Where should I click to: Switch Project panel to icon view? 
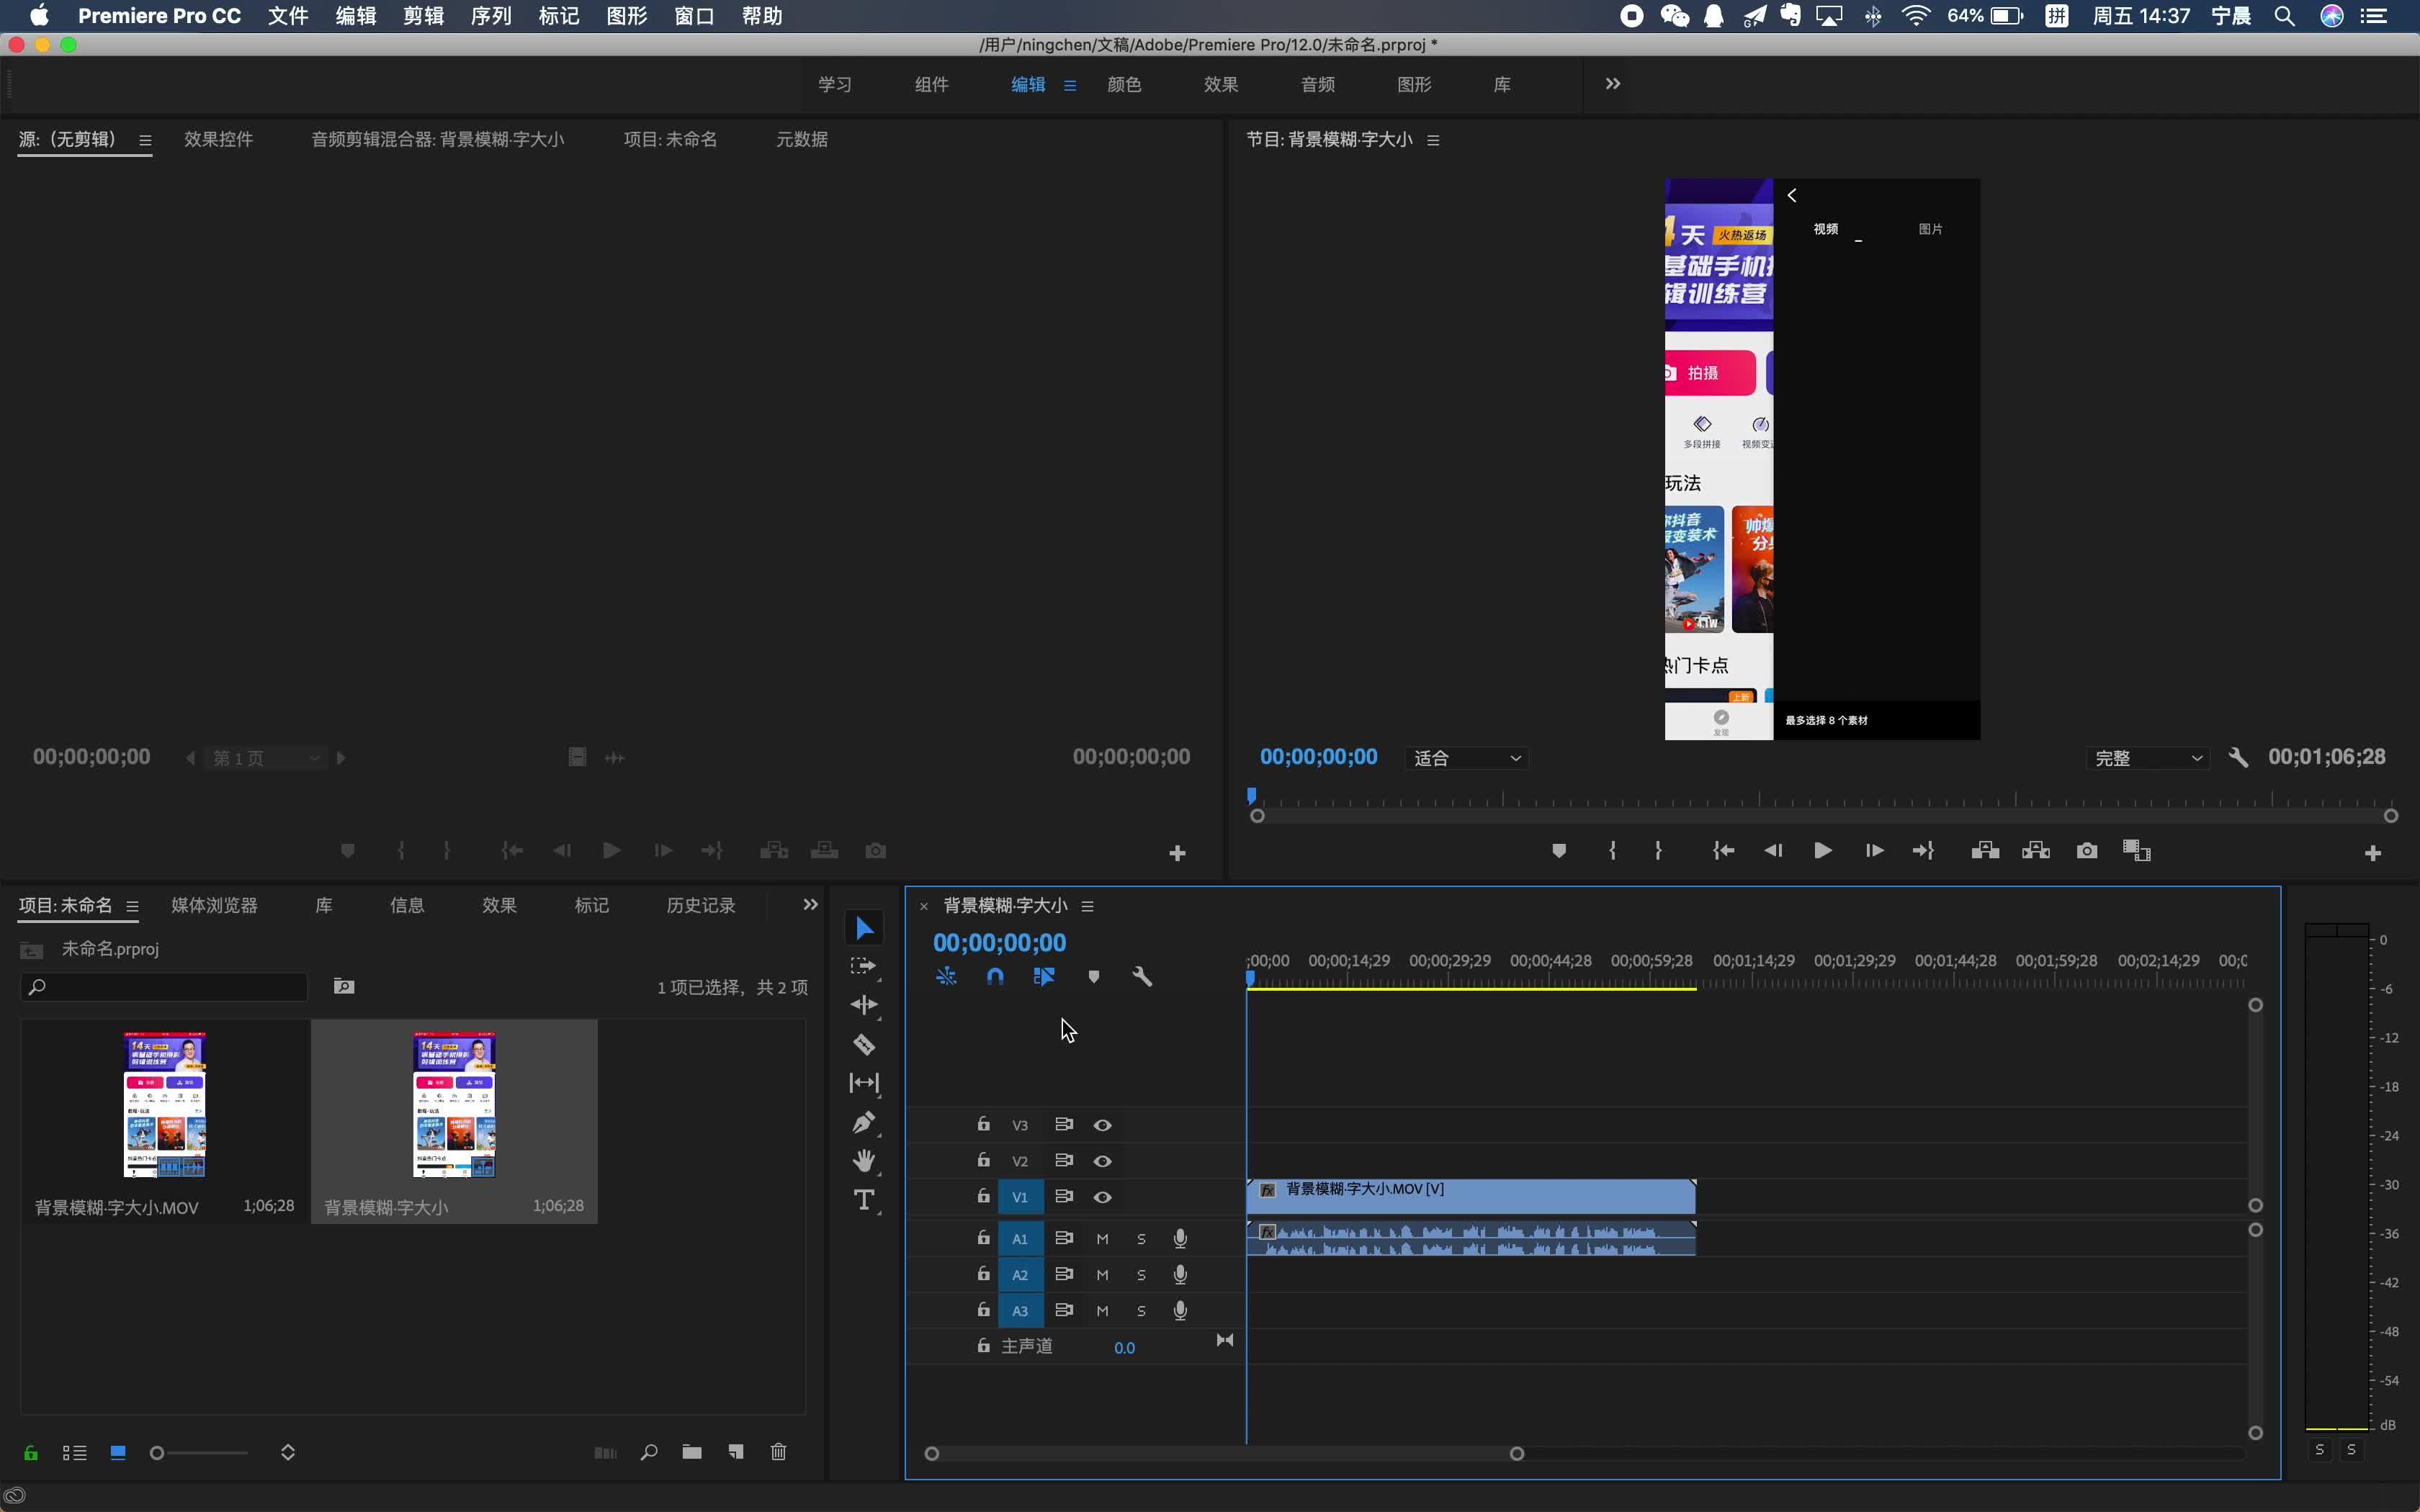coord(118,1453)
